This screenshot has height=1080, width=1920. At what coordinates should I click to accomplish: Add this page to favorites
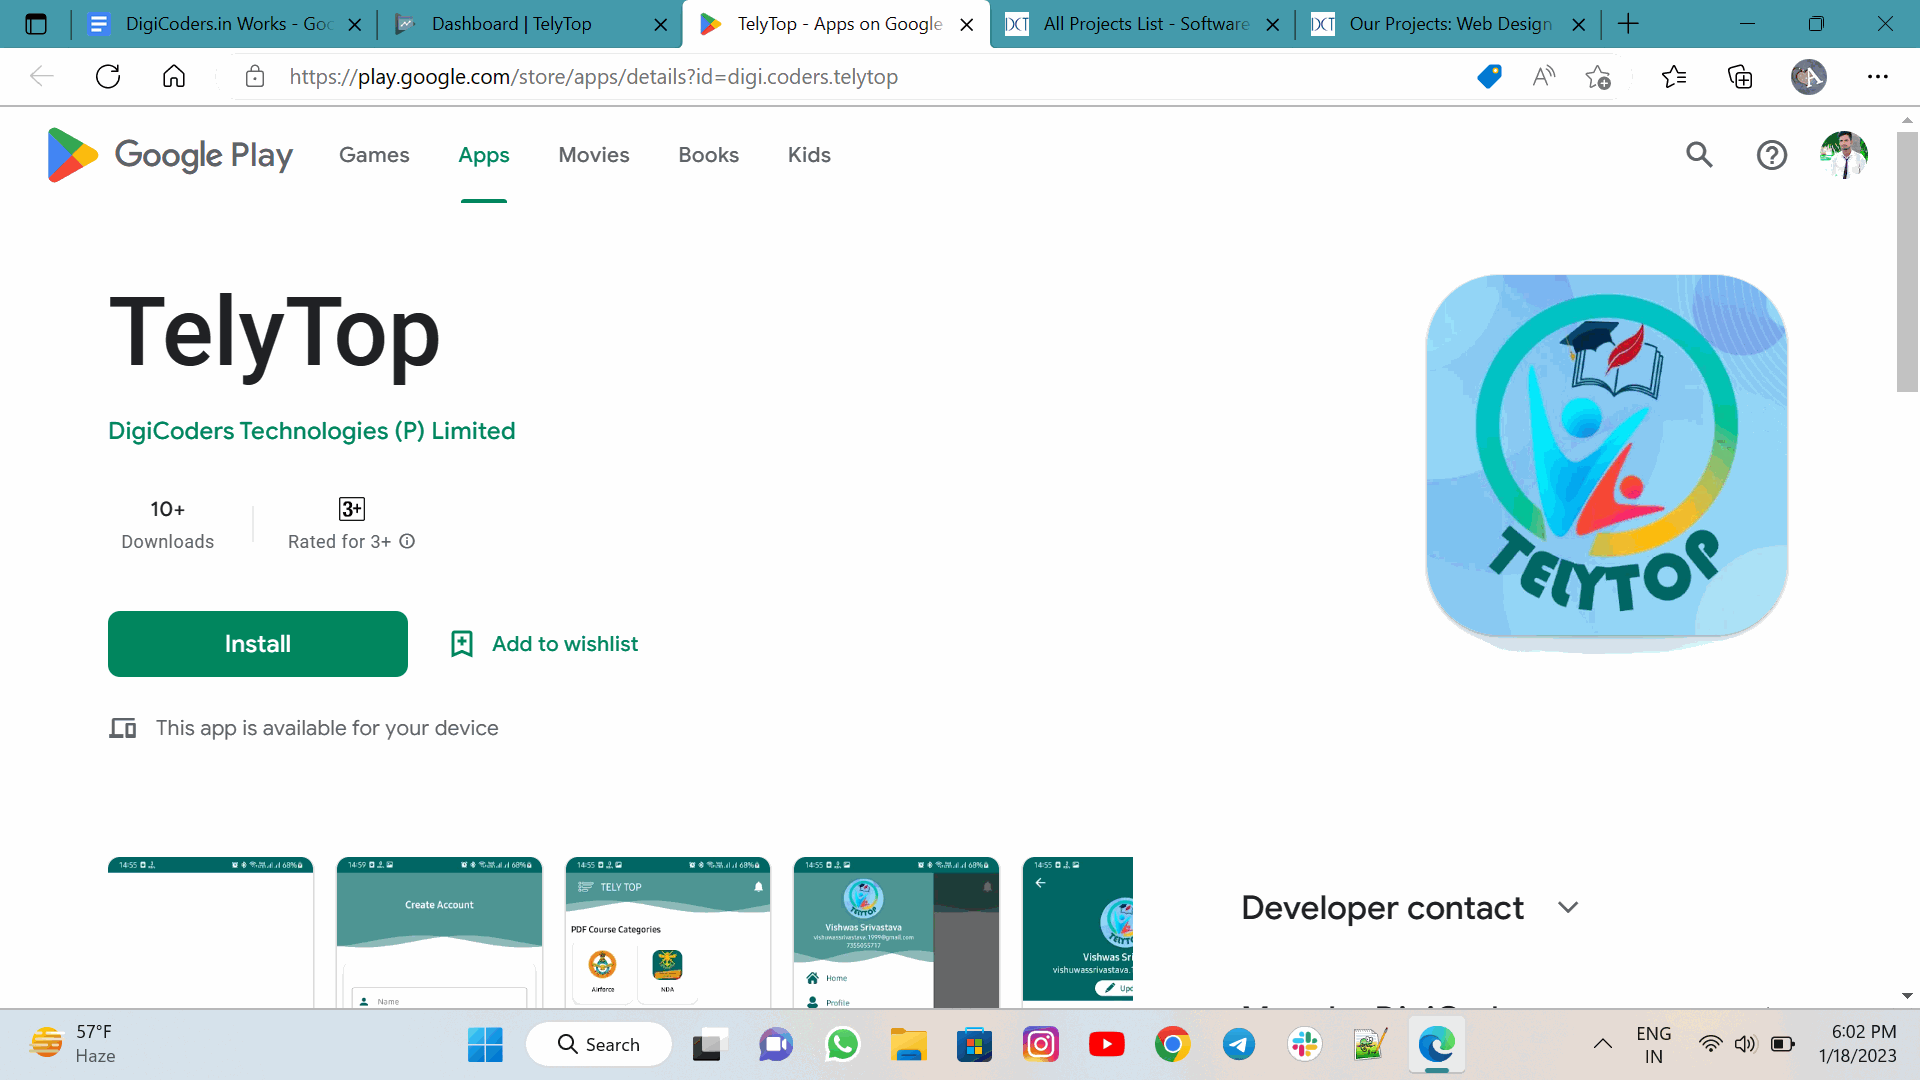[x=1598, y=77]
